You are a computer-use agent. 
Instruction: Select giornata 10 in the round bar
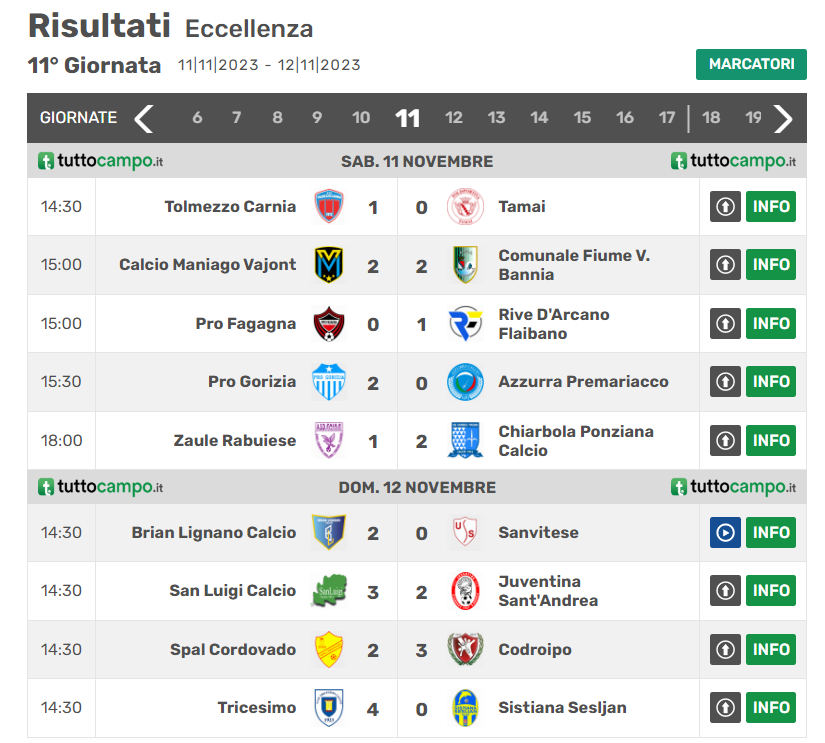(361, 118)
